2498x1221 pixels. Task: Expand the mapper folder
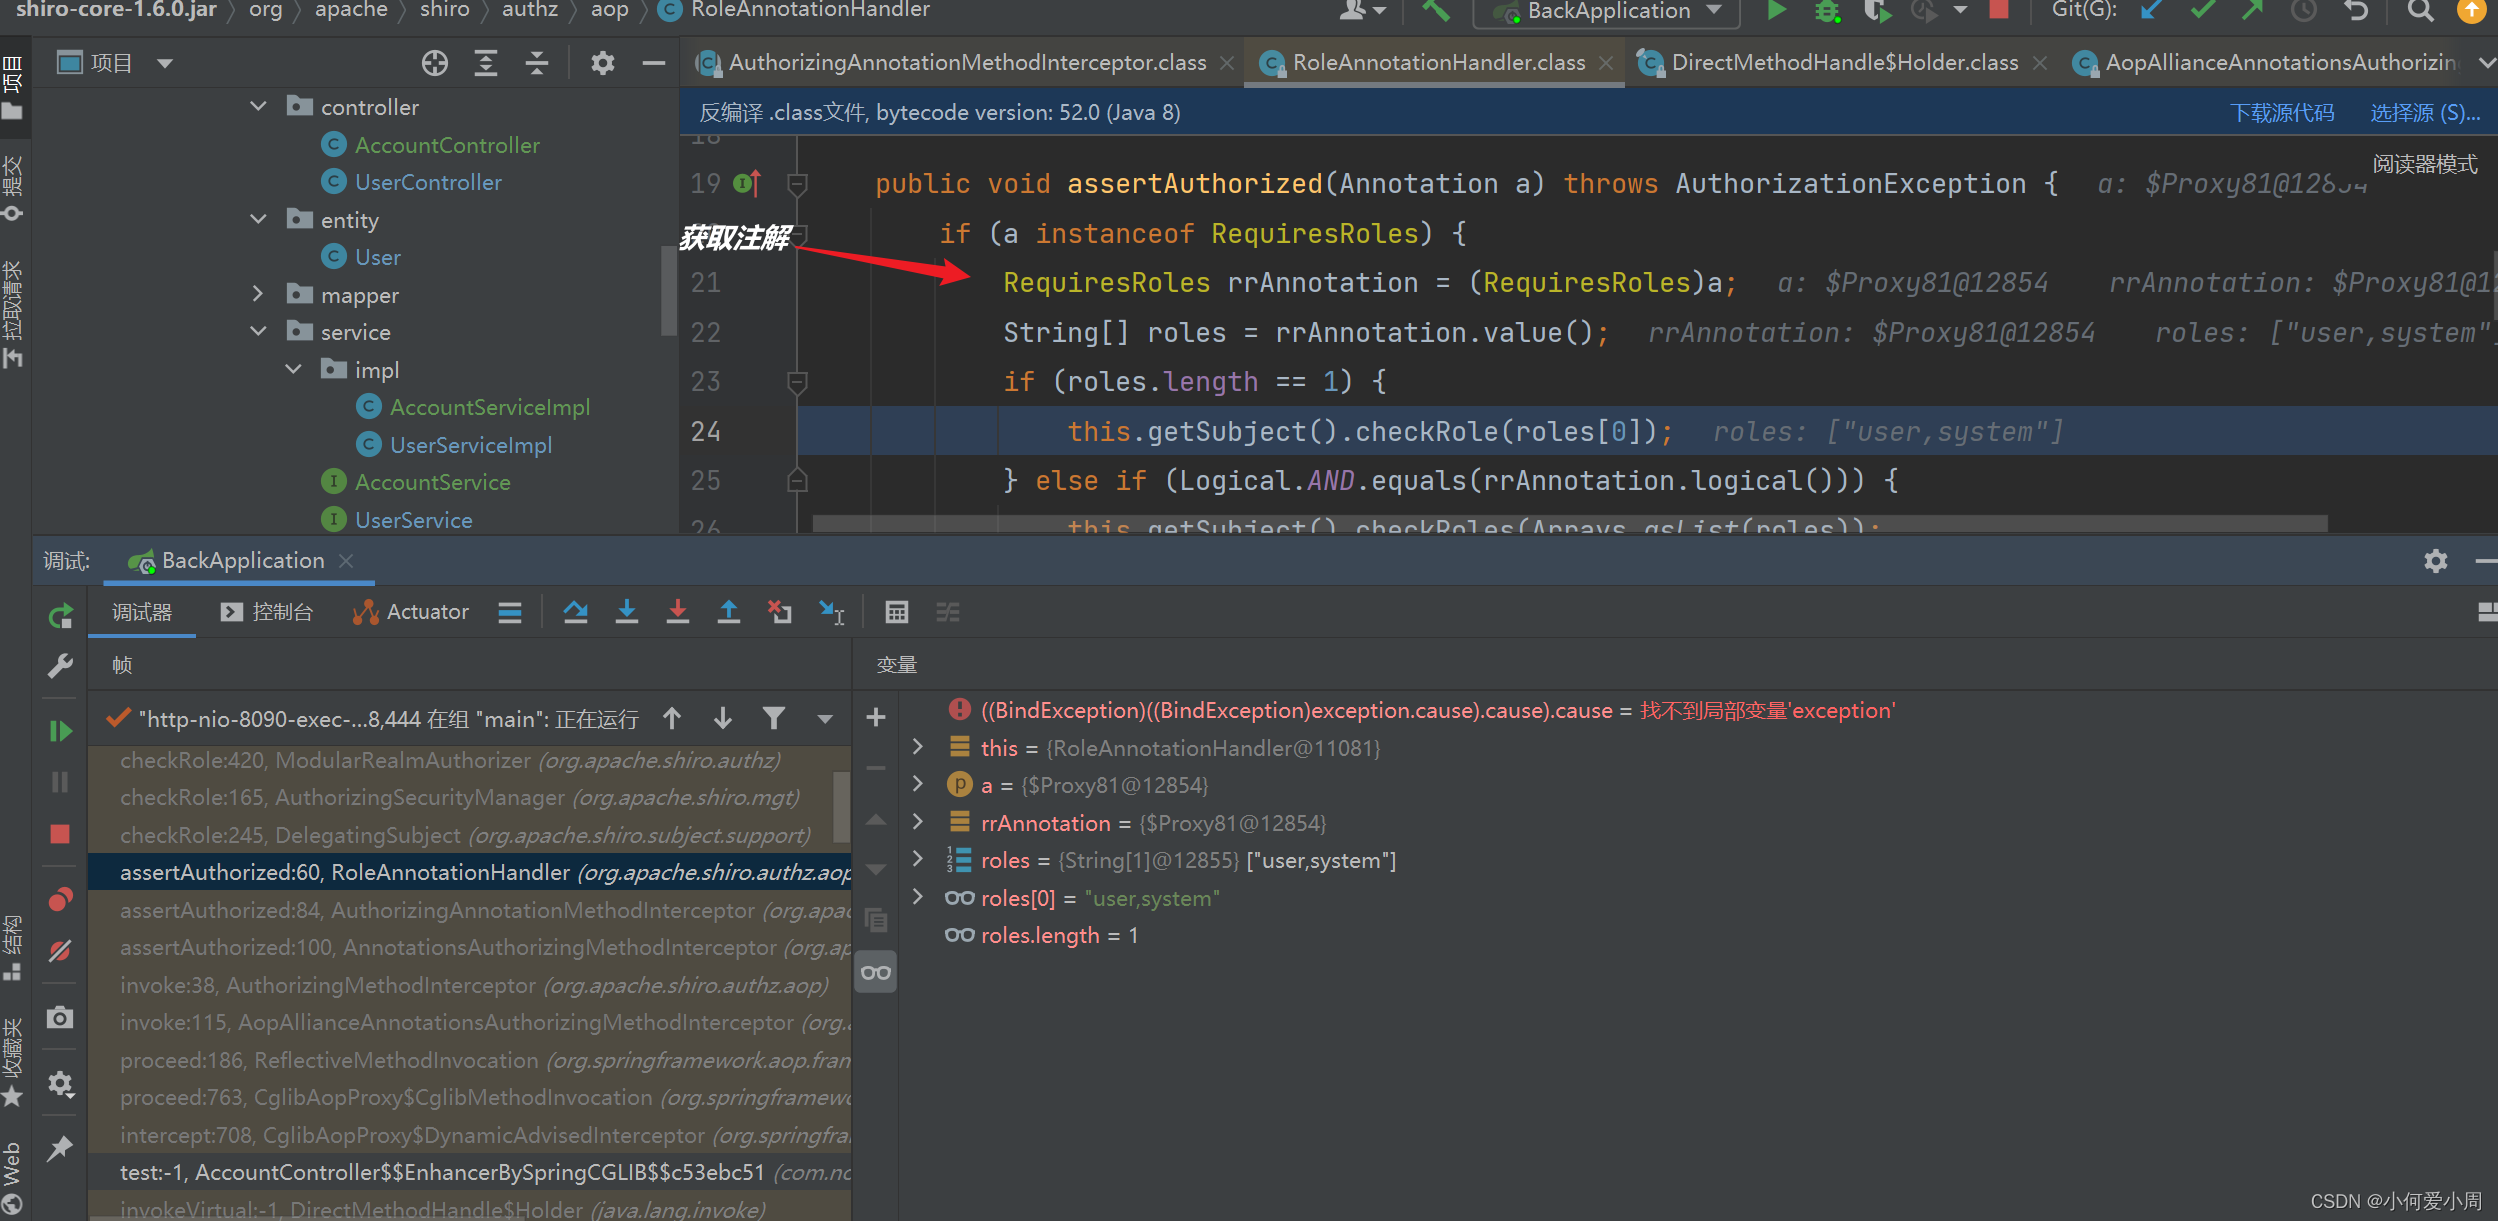[x=259, y=294]
